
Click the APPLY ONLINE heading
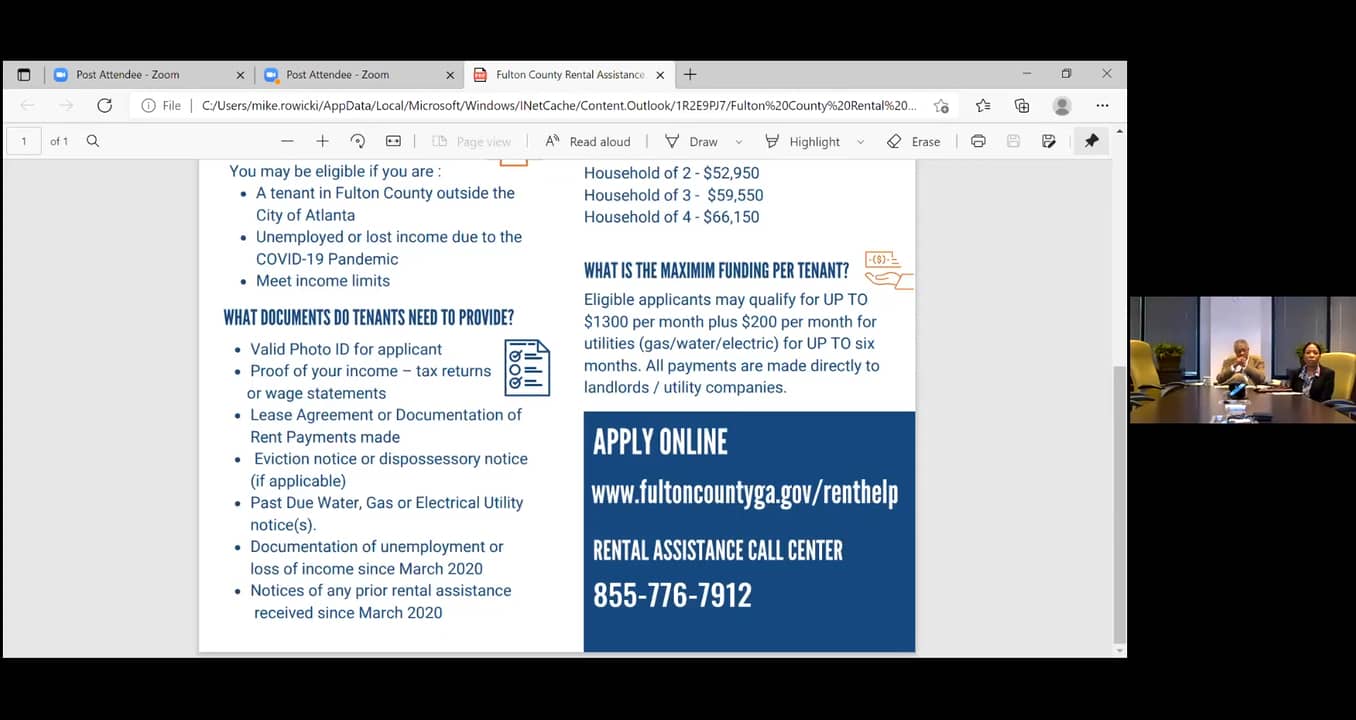click(x=660, y=441)
